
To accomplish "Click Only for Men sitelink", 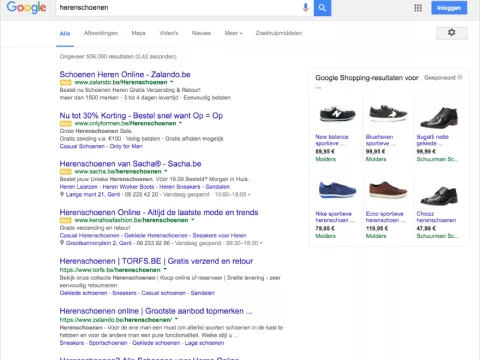I will 126,146.
